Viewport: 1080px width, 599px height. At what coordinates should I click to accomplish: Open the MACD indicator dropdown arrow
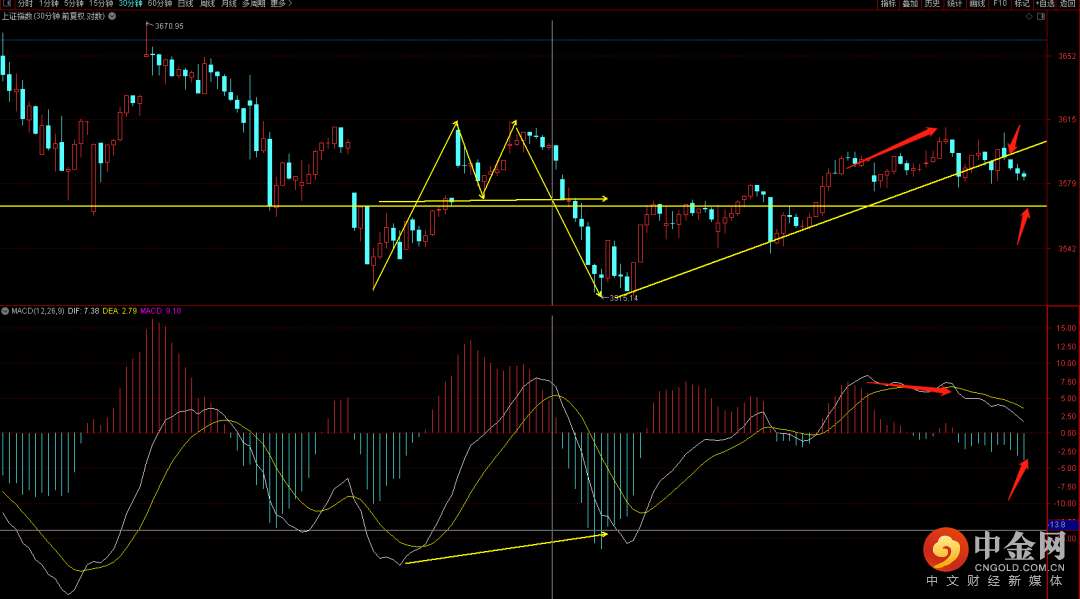tap(4, 311)
